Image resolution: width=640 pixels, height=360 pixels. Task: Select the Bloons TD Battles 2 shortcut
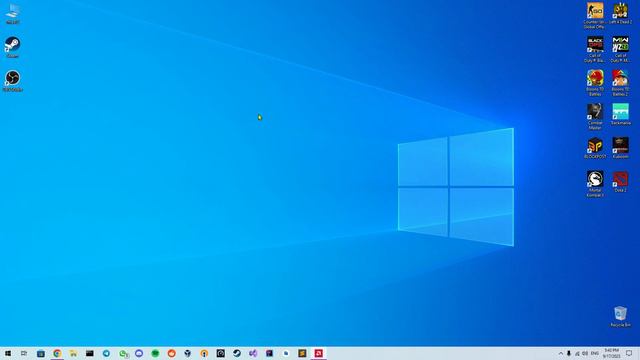(620, 83)
